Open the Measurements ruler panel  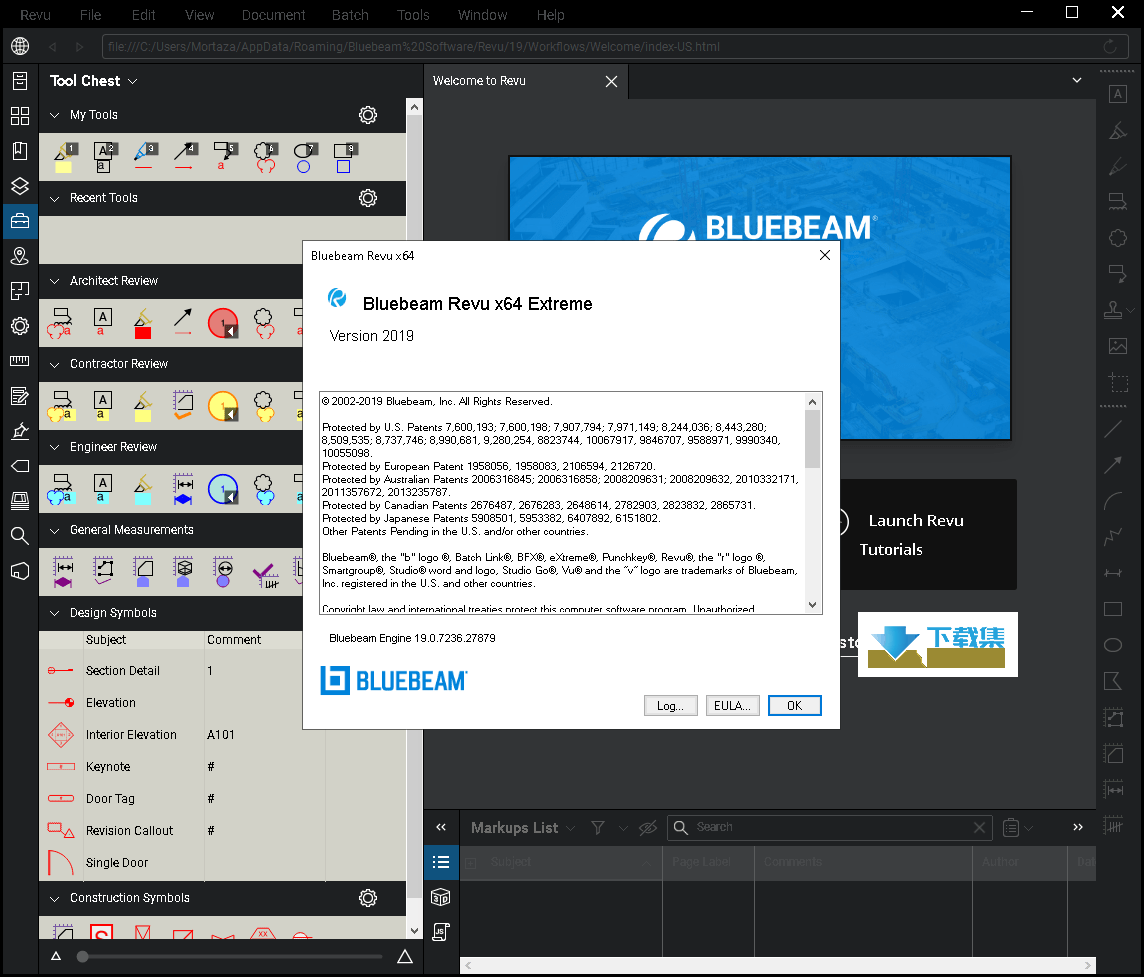click(x=20, y=361)
